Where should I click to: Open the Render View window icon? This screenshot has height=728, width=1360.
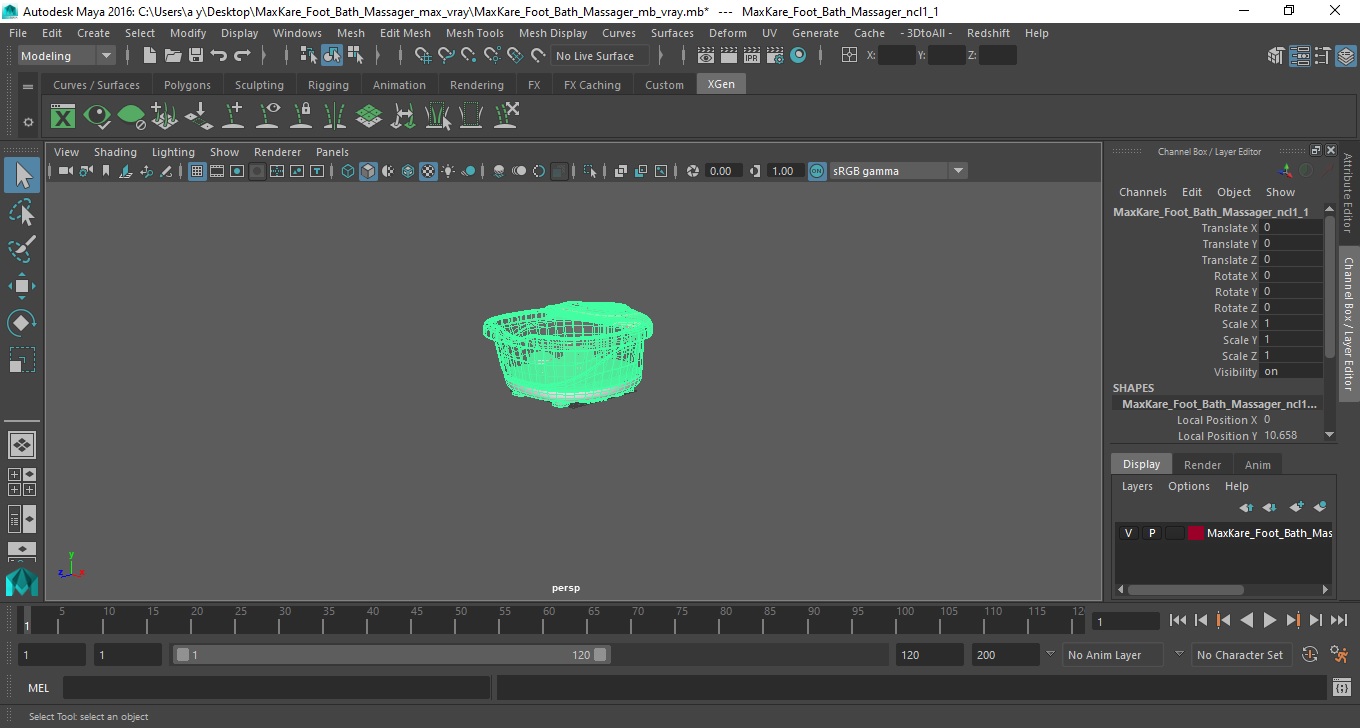point(706,56)
